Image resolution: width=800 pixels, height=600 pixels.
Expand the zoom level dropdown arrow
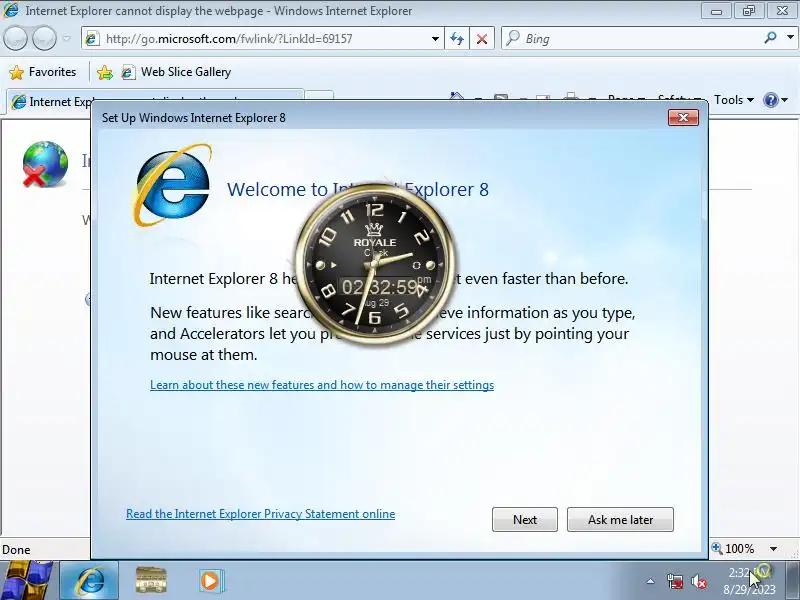[773, 549]
